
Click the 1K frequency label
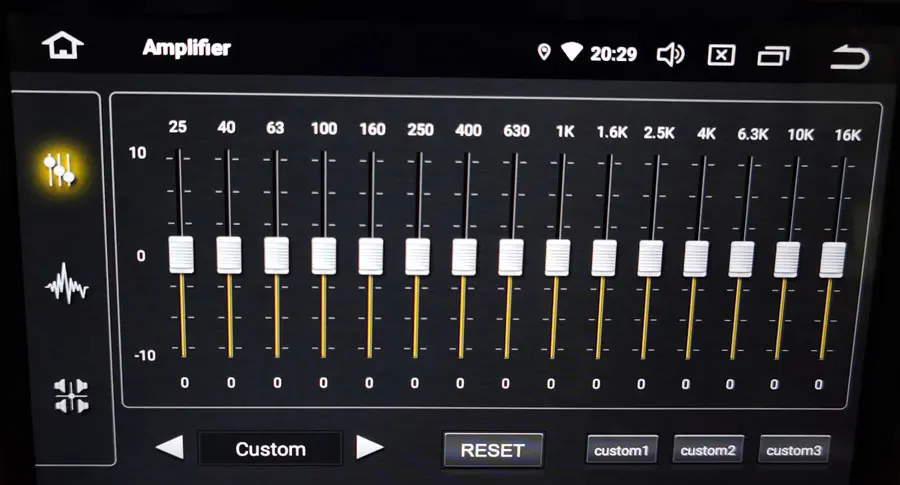(565, 131)
